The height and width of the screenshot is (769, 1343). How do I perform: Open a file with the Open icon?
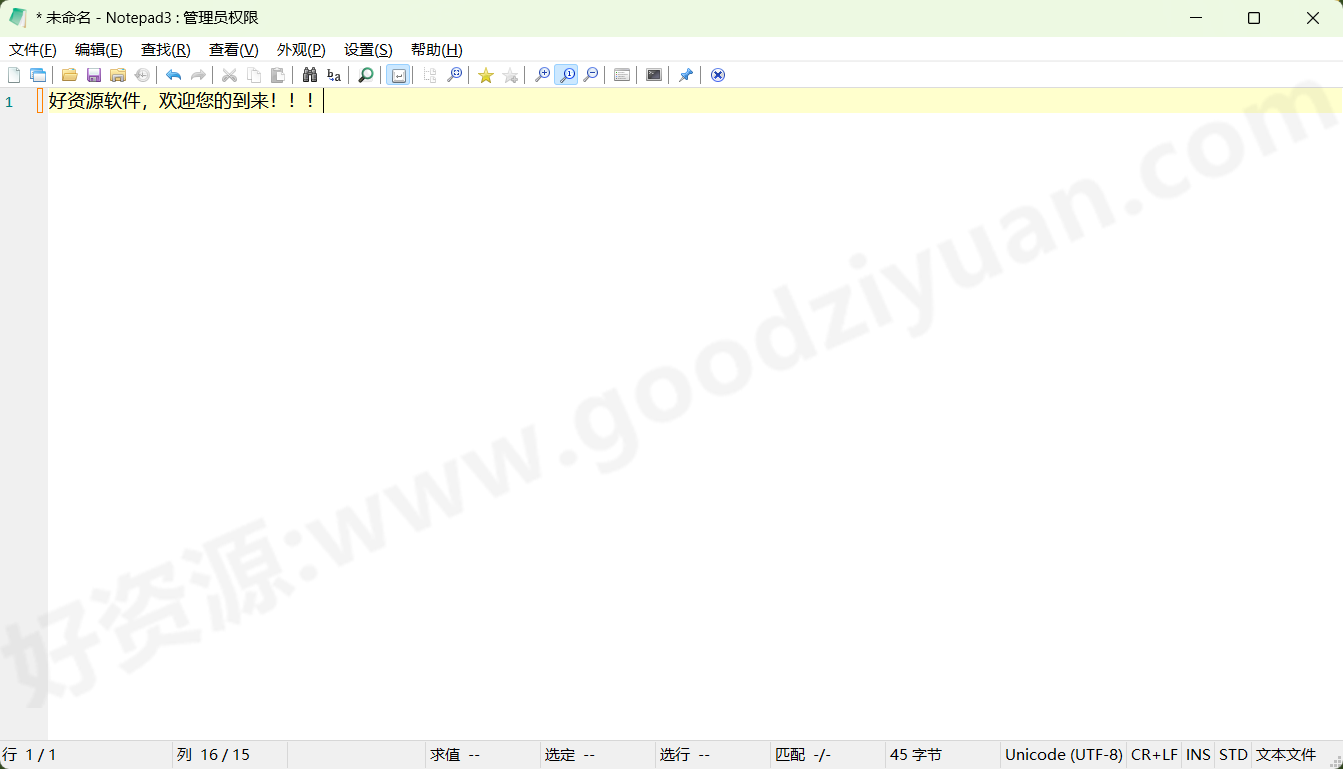[69, 75]
